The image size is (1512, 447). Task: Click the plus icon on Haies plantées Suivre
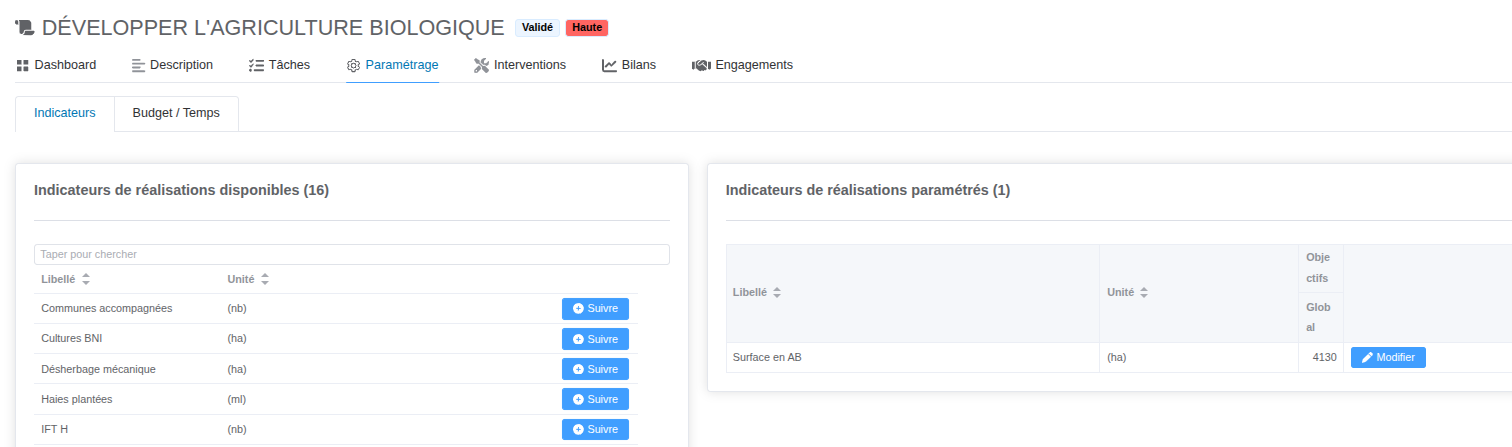(x=578, y=399)
